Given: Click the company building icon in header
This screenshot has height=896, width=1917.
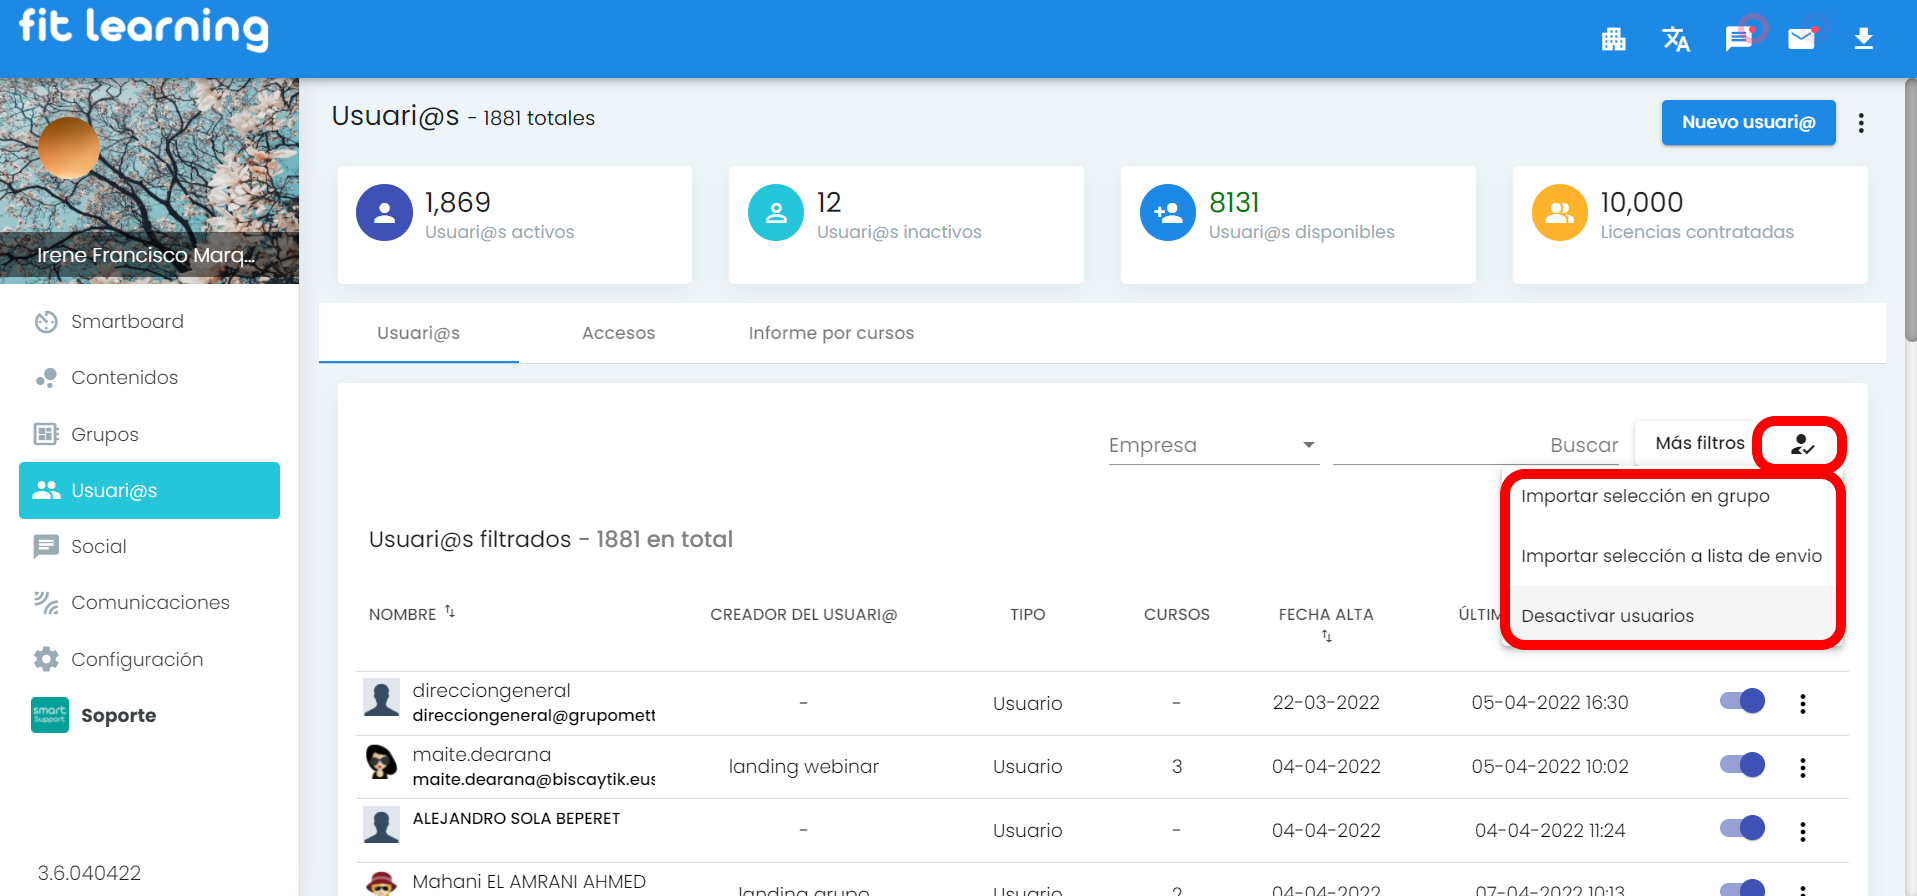Looking at the screenshot, I should pos(1613,39).
